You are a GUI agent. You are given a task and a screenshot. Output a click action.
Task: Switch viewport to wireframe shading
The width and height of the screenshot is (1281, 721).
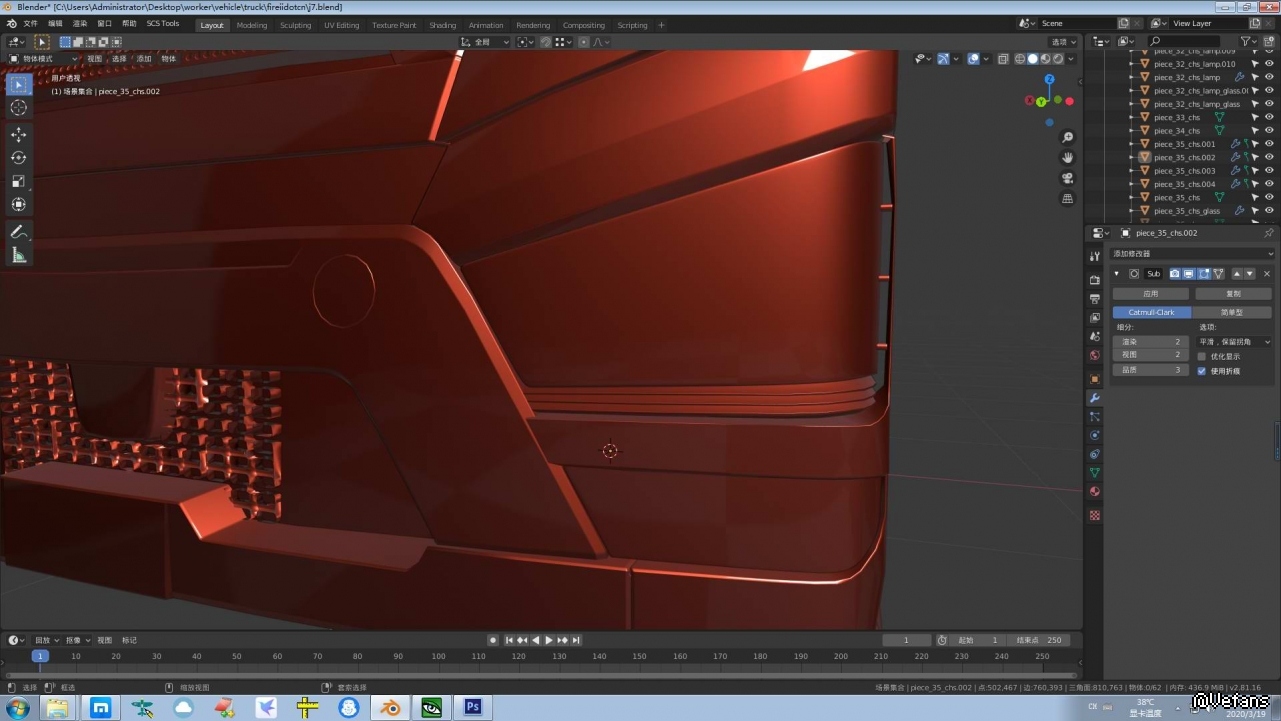(1020, 59)
